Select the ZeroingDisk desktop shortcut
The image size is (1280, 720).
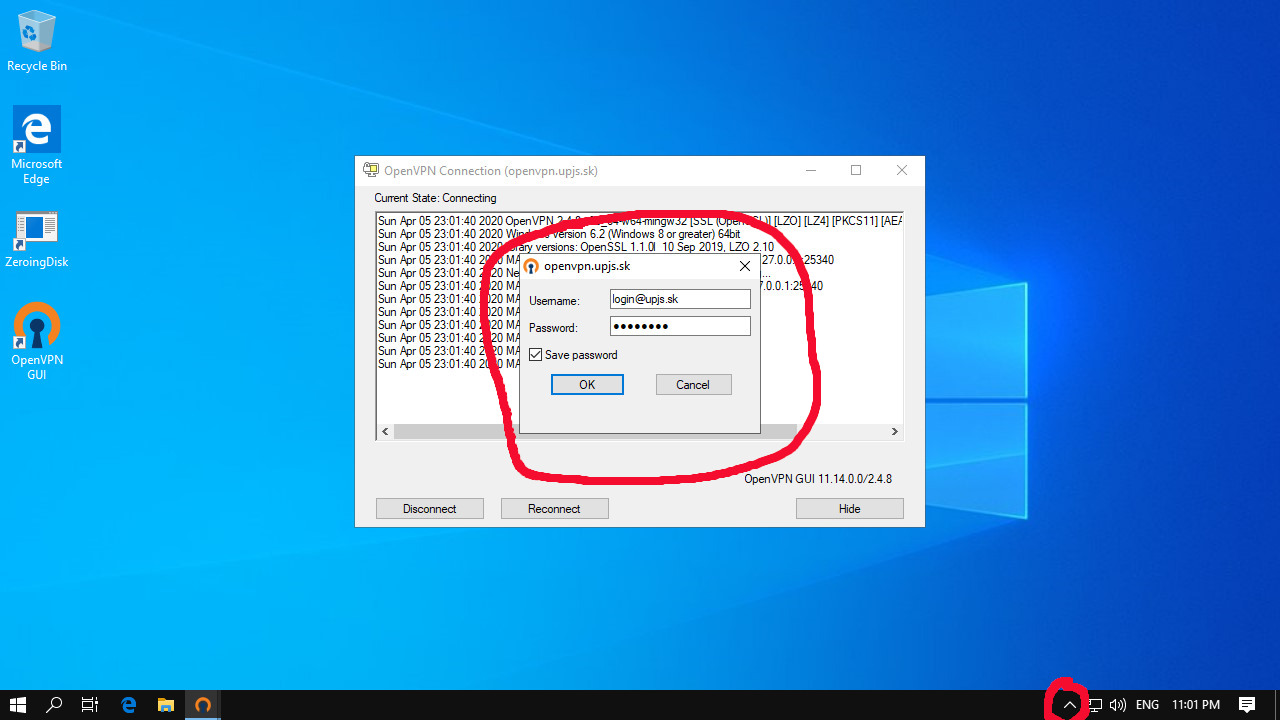click(37, 240)
